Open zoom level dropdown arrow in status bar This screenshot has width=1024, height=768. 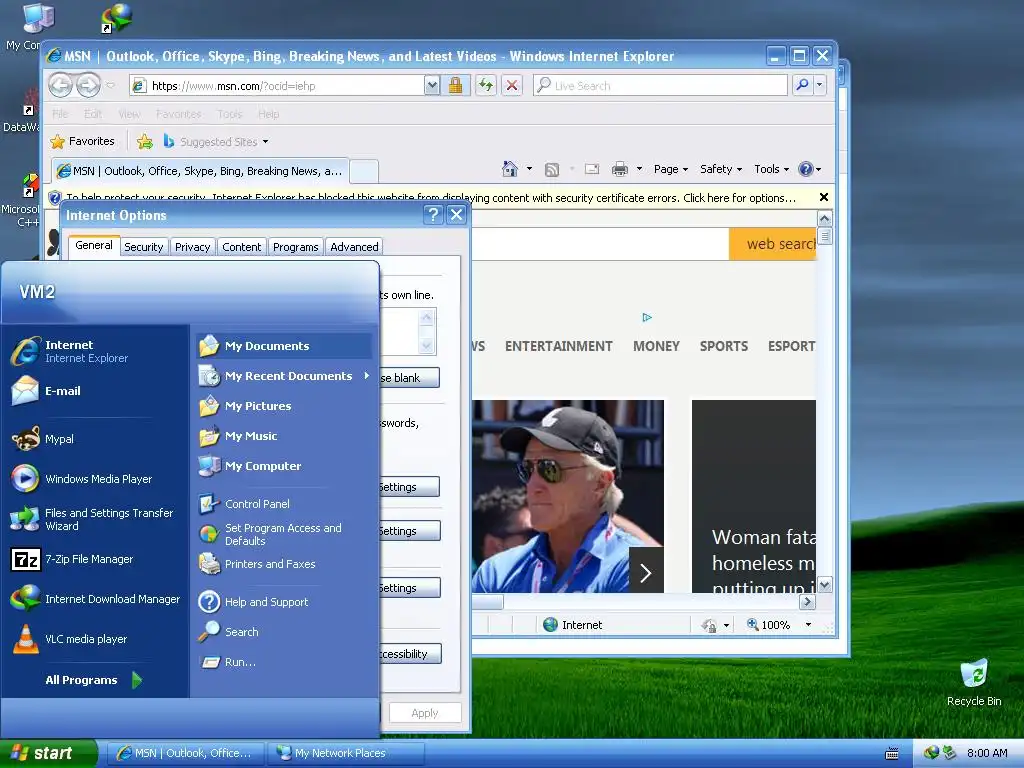click(808, 625)
